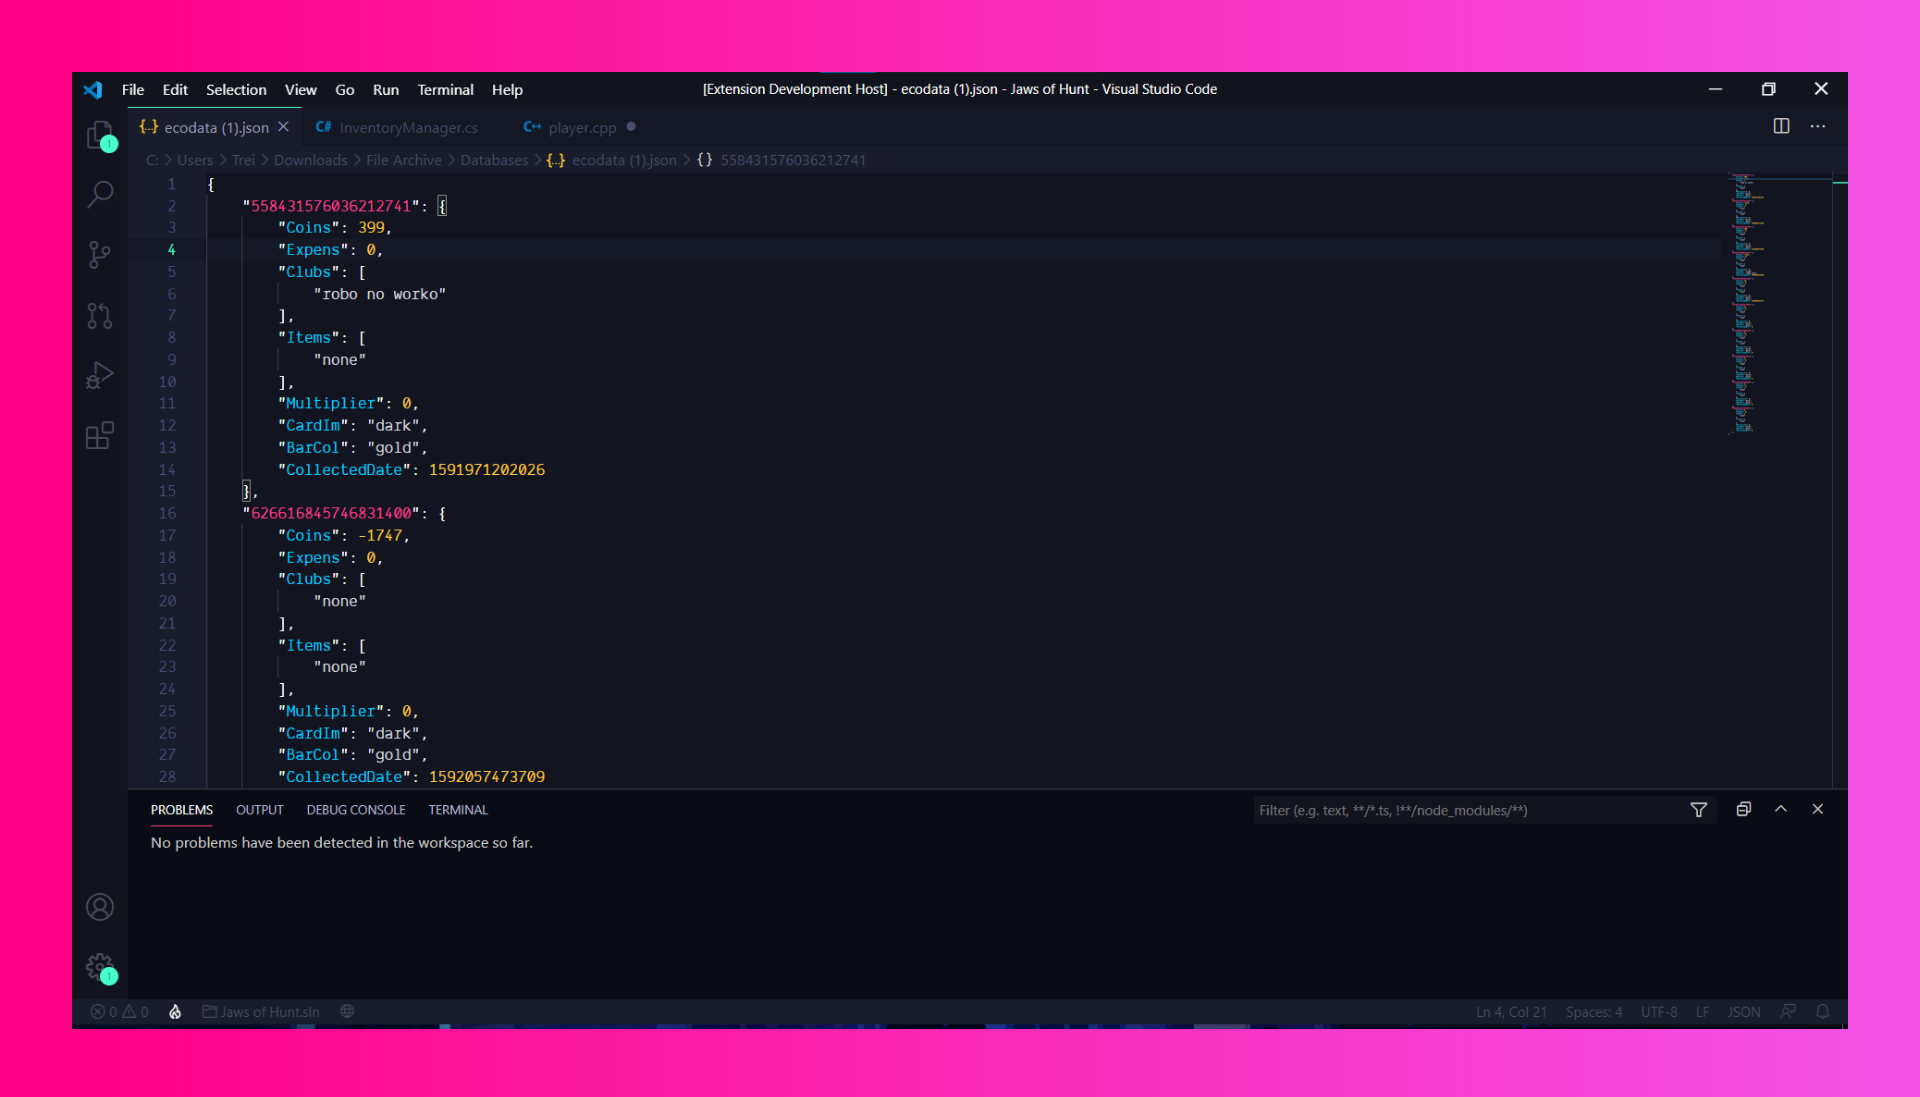The width and height of the screenshot is (1920, 1097).
Task: Open the Source Control view
Action: pyautogui.click(x=99, y=255)
